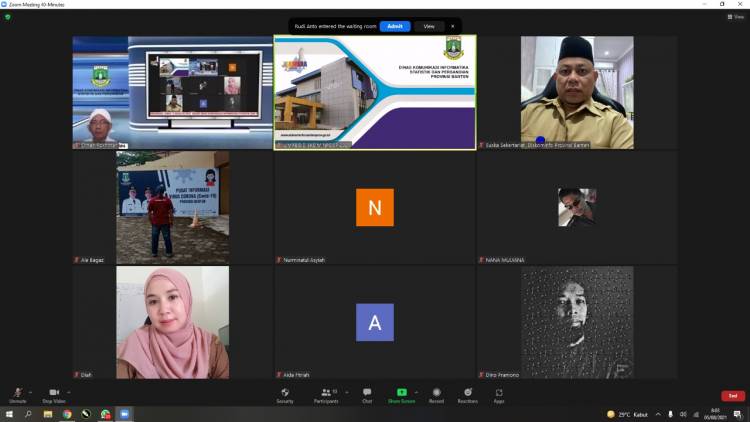The width and height of the screenshot is (750, 422).
Task: Click the Stop Video camera icon
Action: tap(54, 392)
